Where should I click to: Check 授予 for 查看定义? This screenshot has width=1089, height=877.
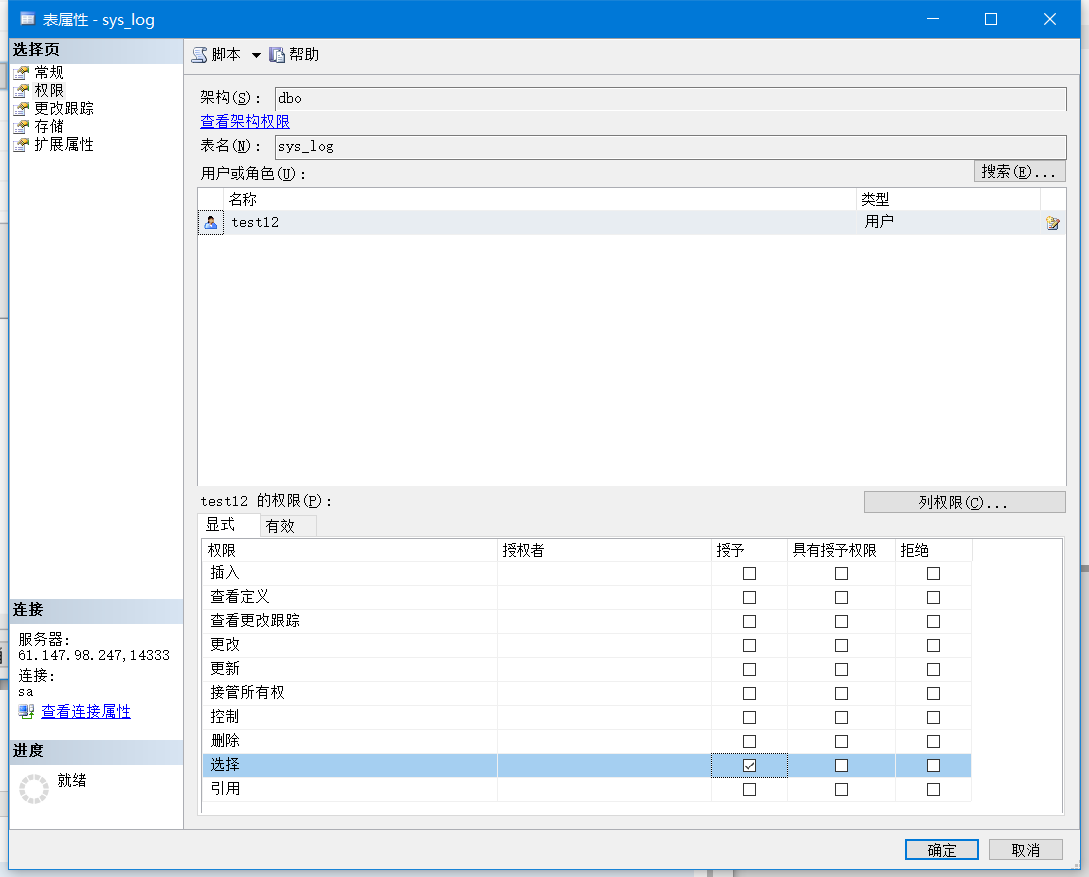point(749,598)
